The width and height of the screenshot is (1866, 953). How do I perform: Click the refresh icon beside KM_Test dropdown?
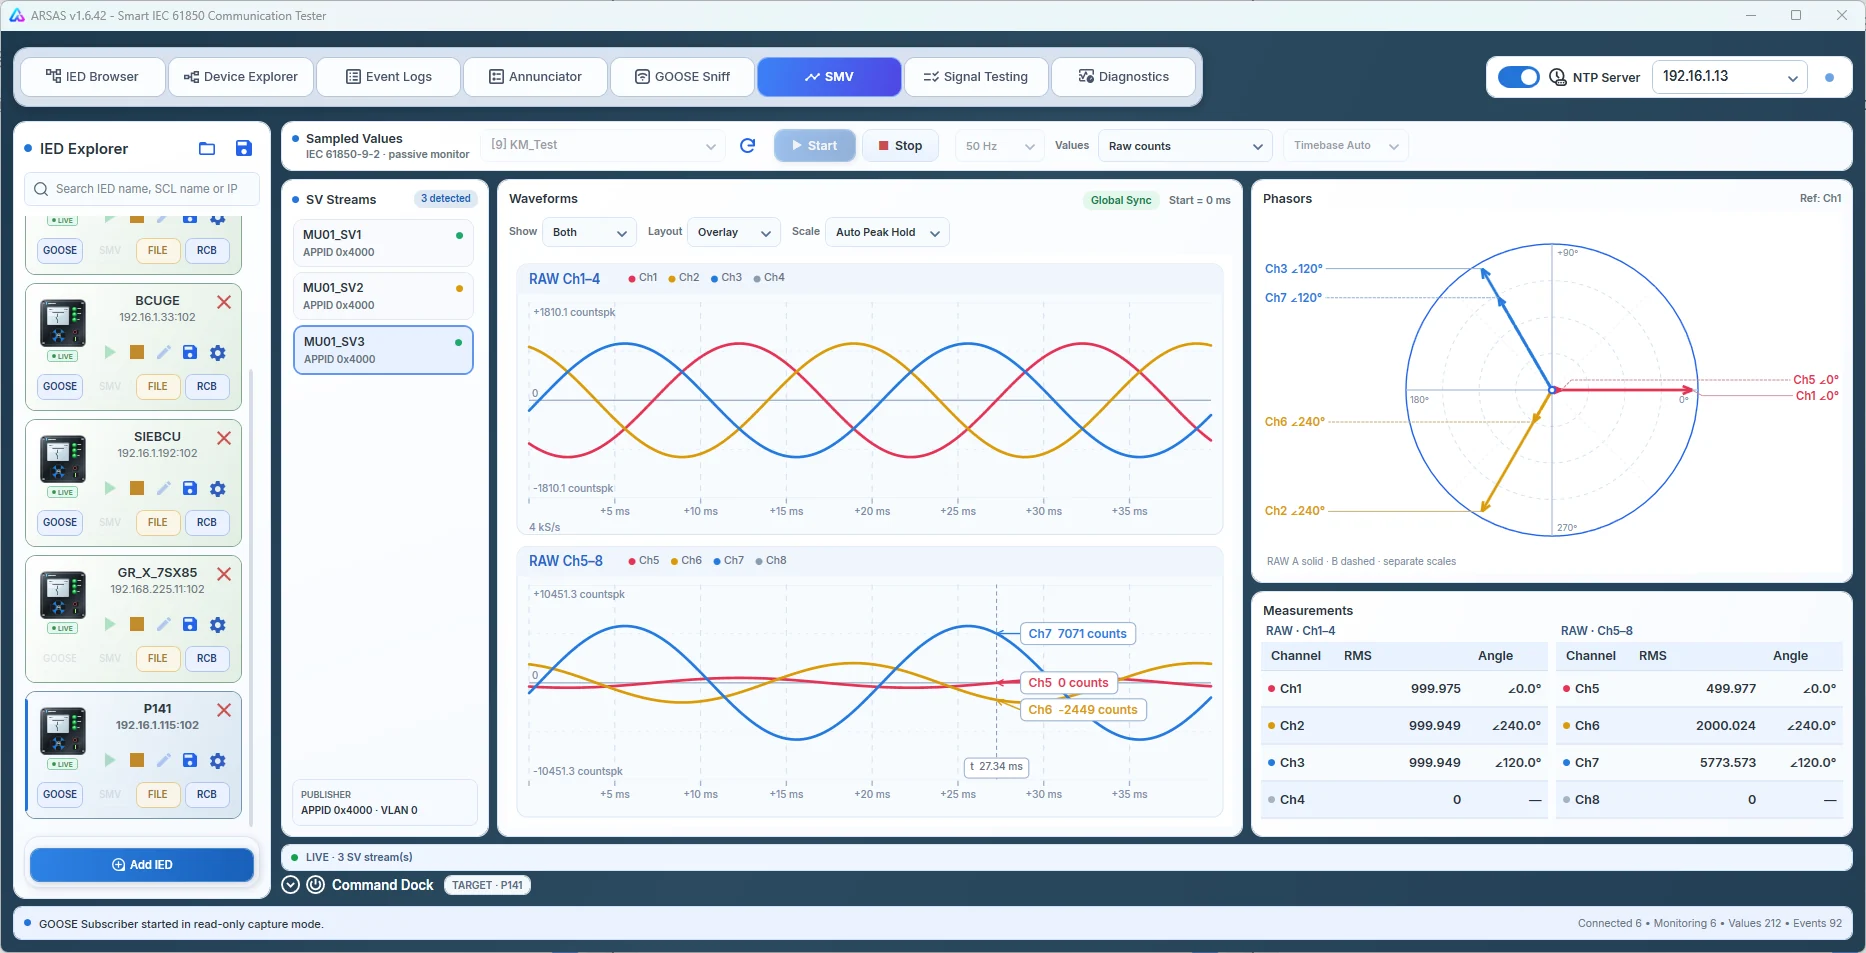[x=747, y=146]
